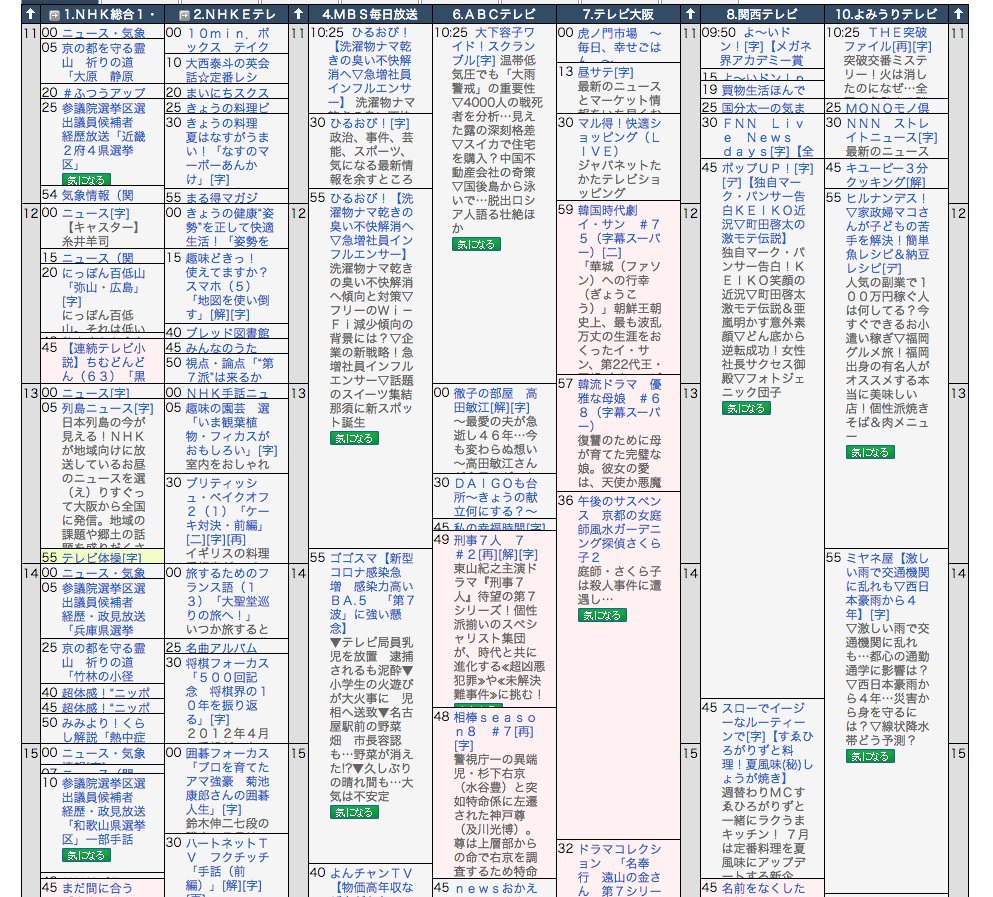The image size is (993, 897).
Task: Expand sub-channels icon beside 1.NHK総合1
Action: [x=54, y=14]
